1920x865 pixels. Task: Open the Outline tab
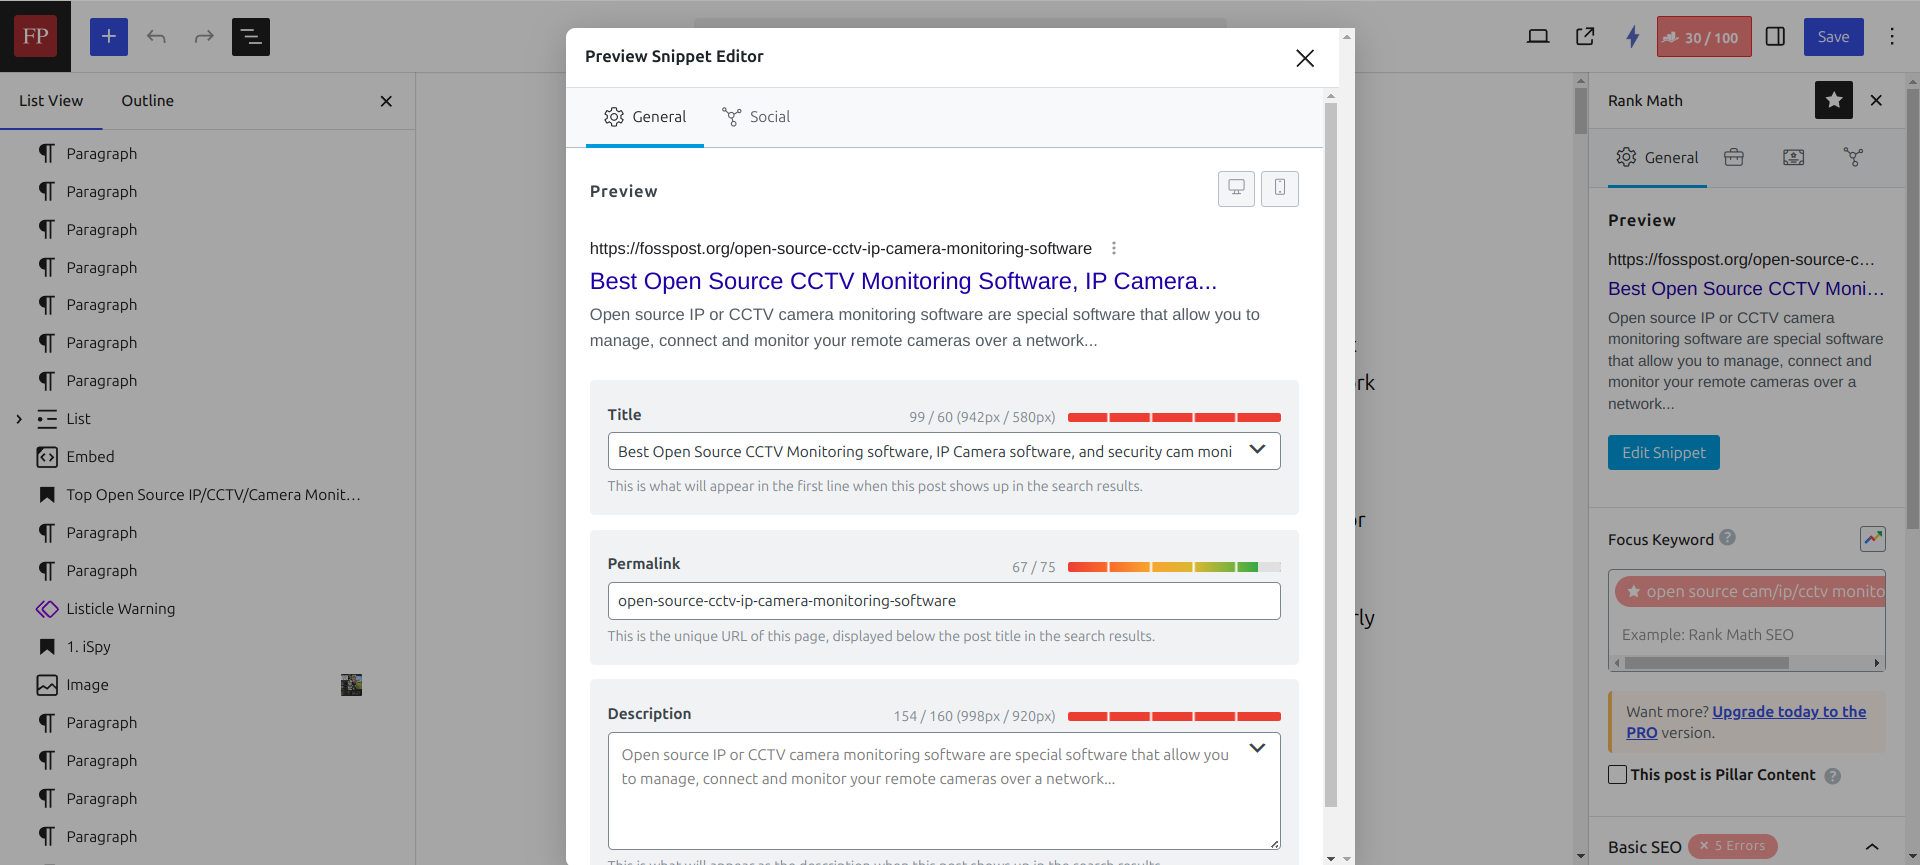147,101
